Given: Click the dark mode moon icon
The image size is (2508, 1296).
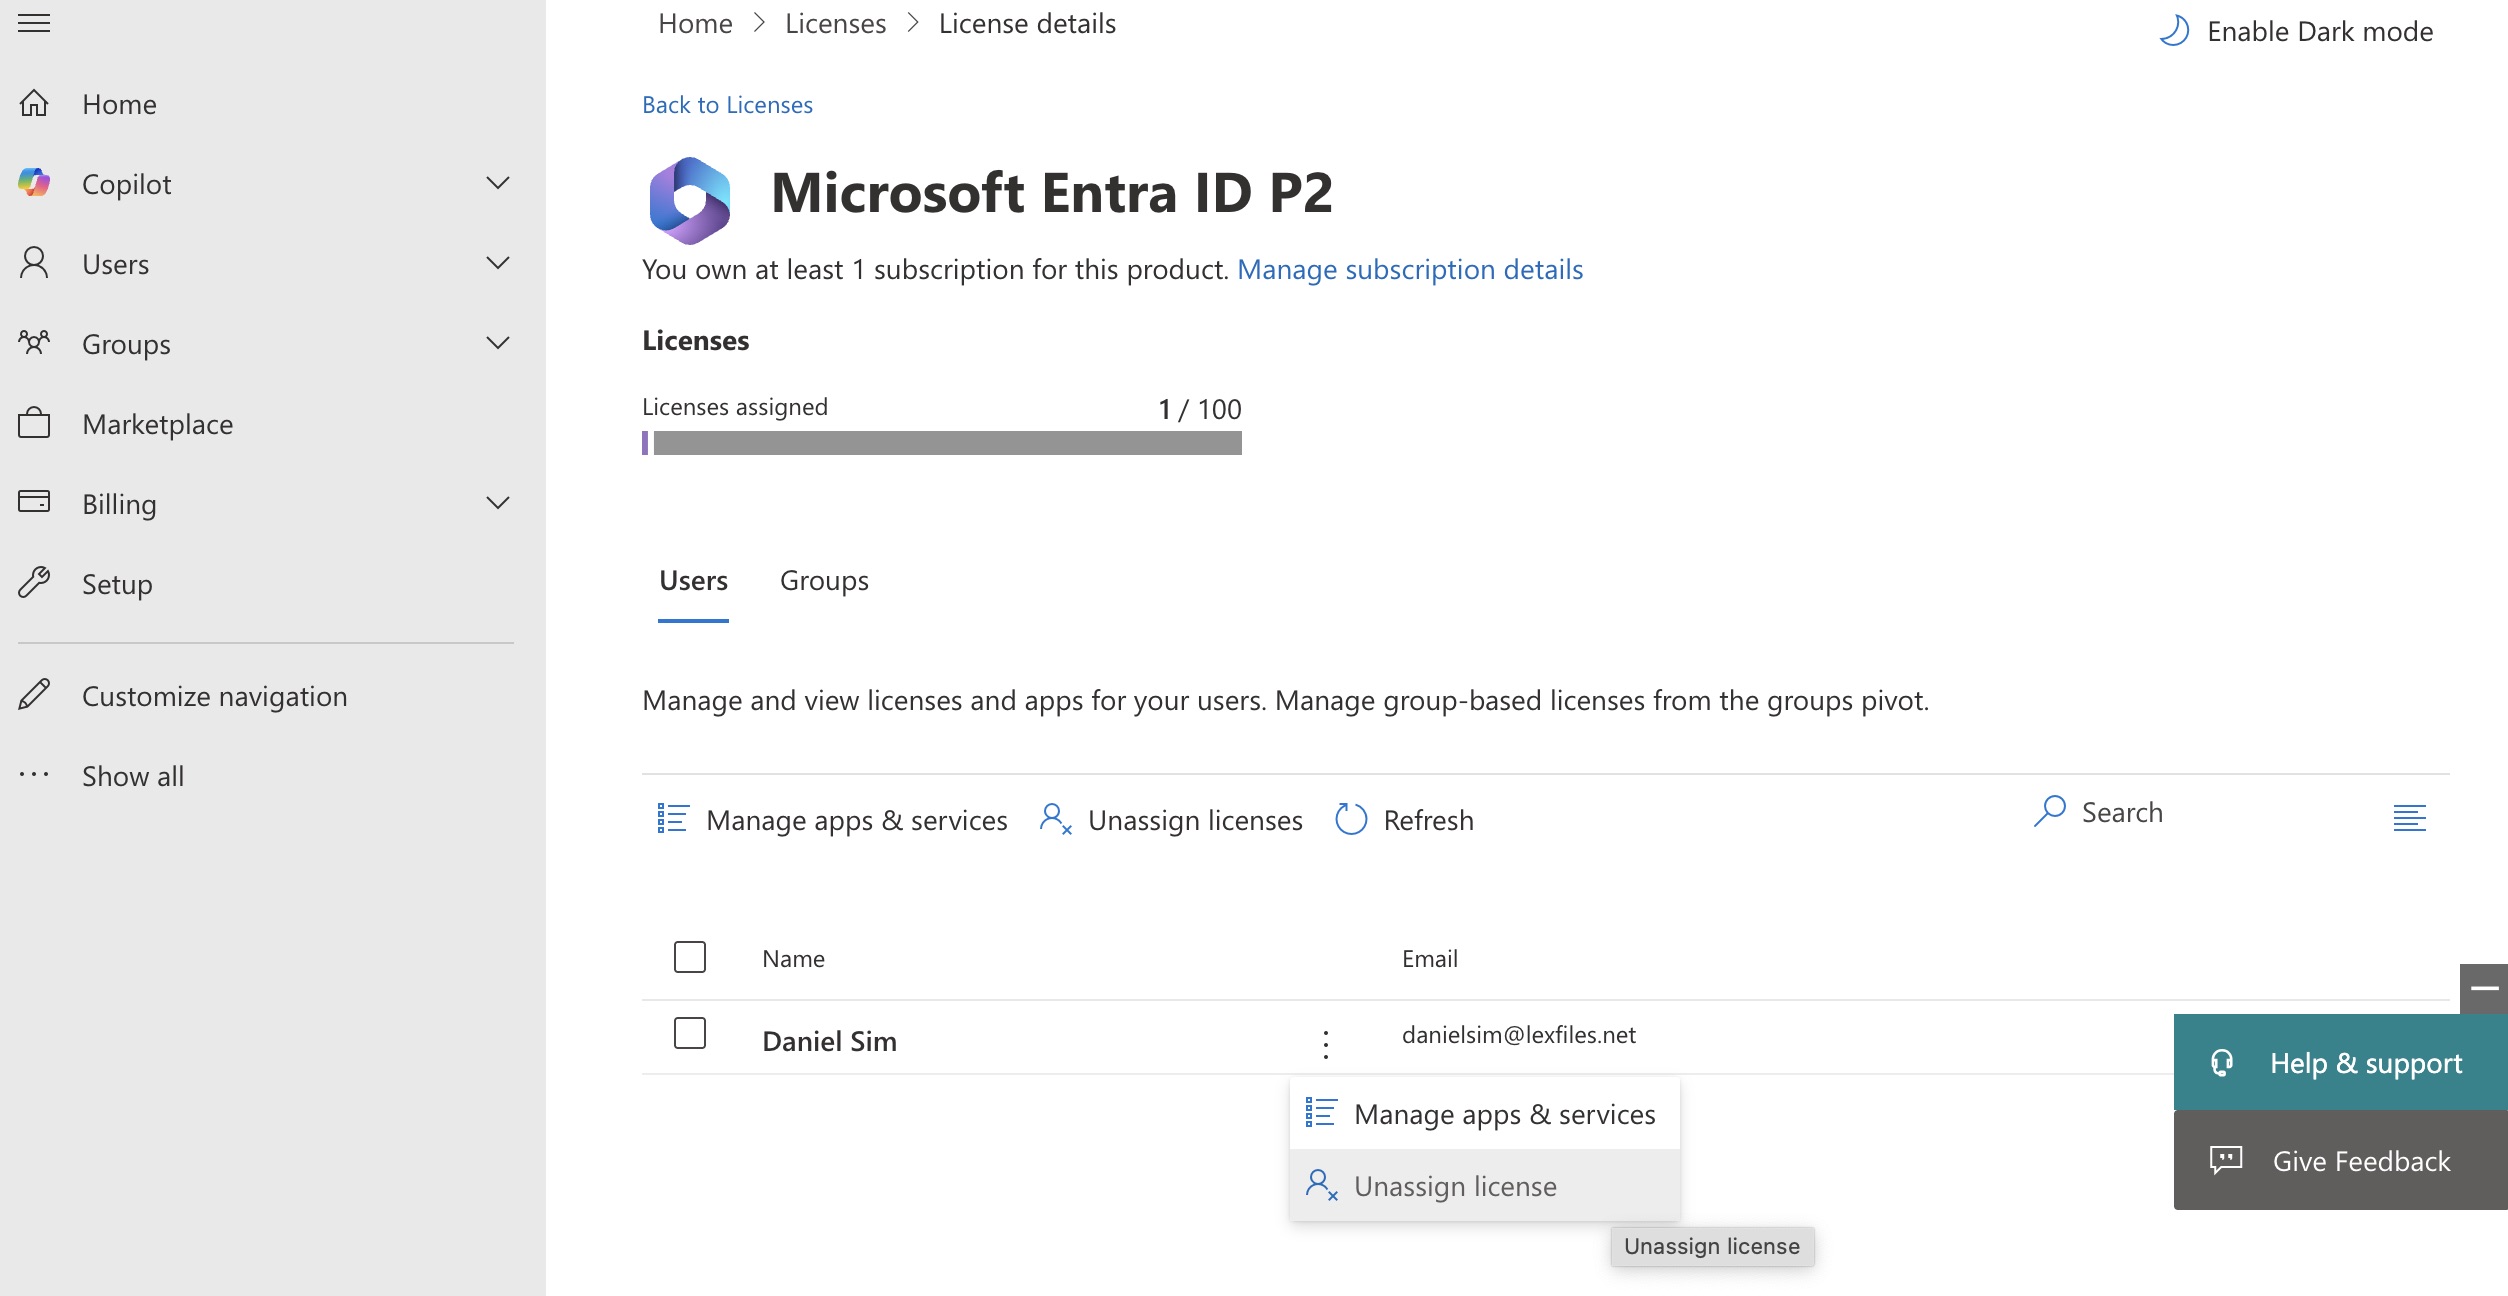Looking at the screenshot, I should 2174,31.
